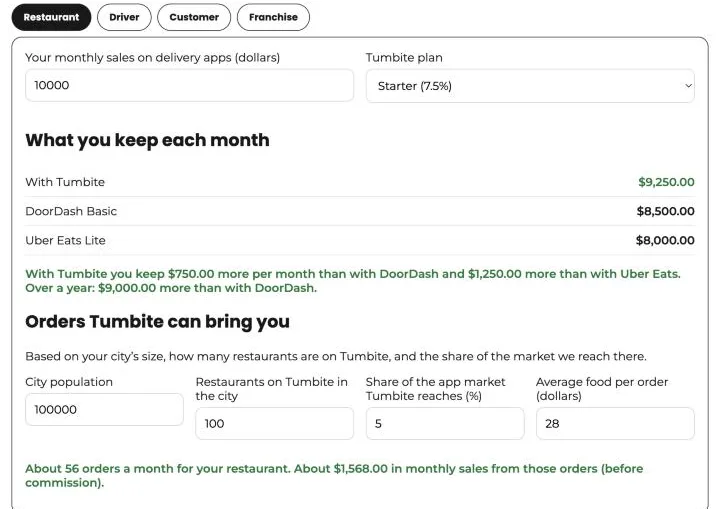720x509 pixels.
Task: Click the Share of the app market label
Action: coord(435,389)
